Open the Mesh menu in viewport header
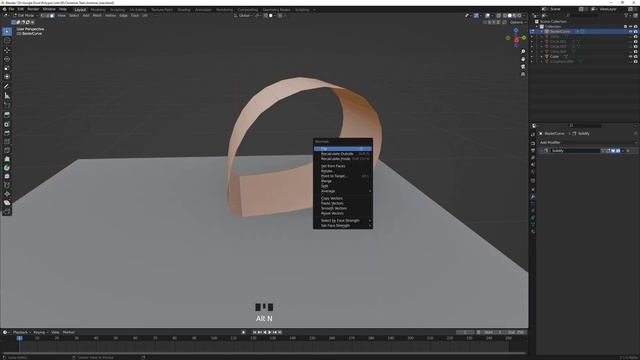Image resolution: width=640 pixels, height=360 pixels. (97, 16)
